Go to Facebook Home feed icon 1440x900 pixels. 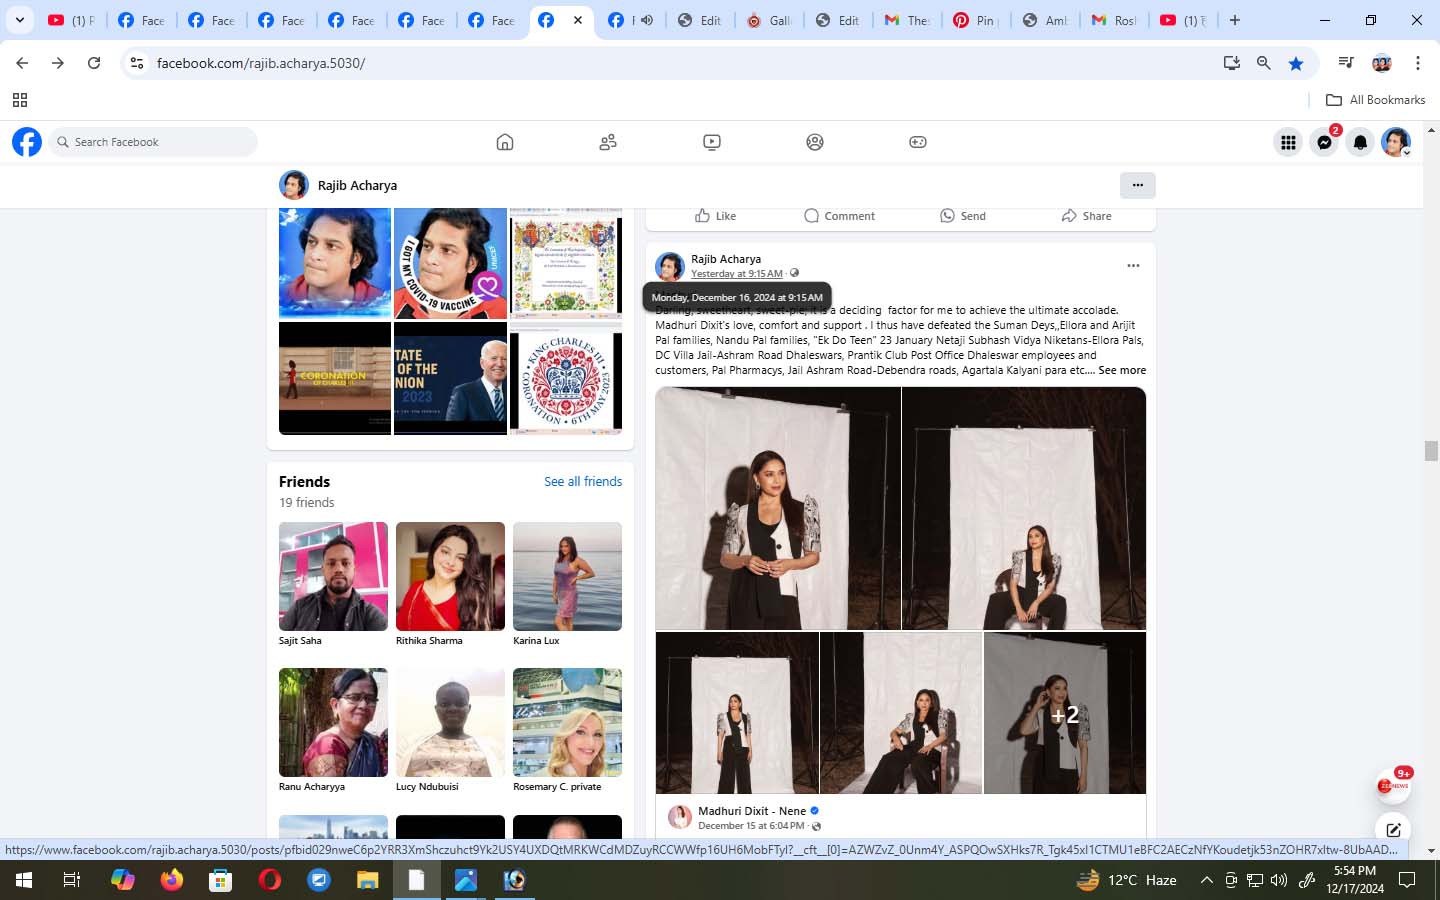tap(505, 142)
